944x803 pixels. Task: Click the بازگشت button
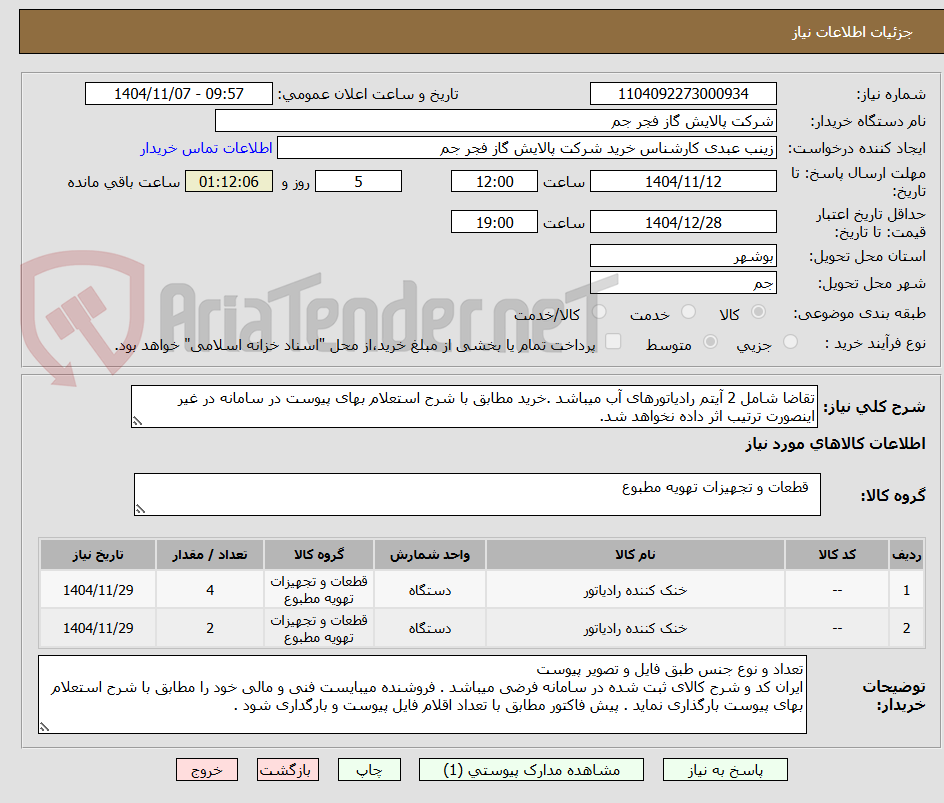pos(288,769)
